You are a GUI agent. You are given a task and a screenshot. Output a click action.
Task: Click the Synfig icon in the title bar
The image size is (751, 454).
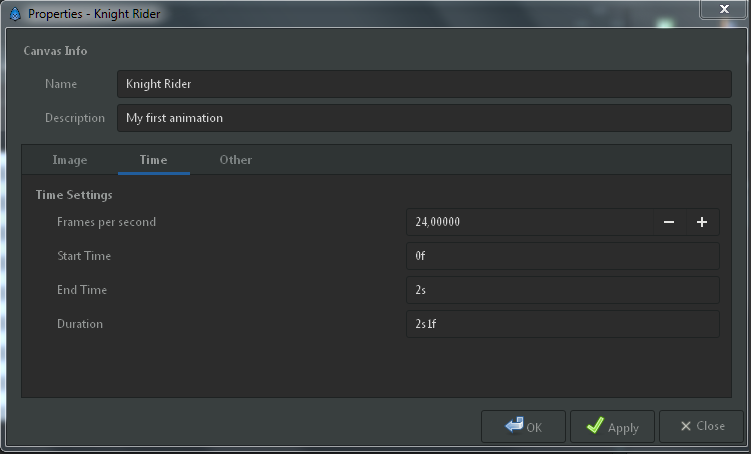15,14
